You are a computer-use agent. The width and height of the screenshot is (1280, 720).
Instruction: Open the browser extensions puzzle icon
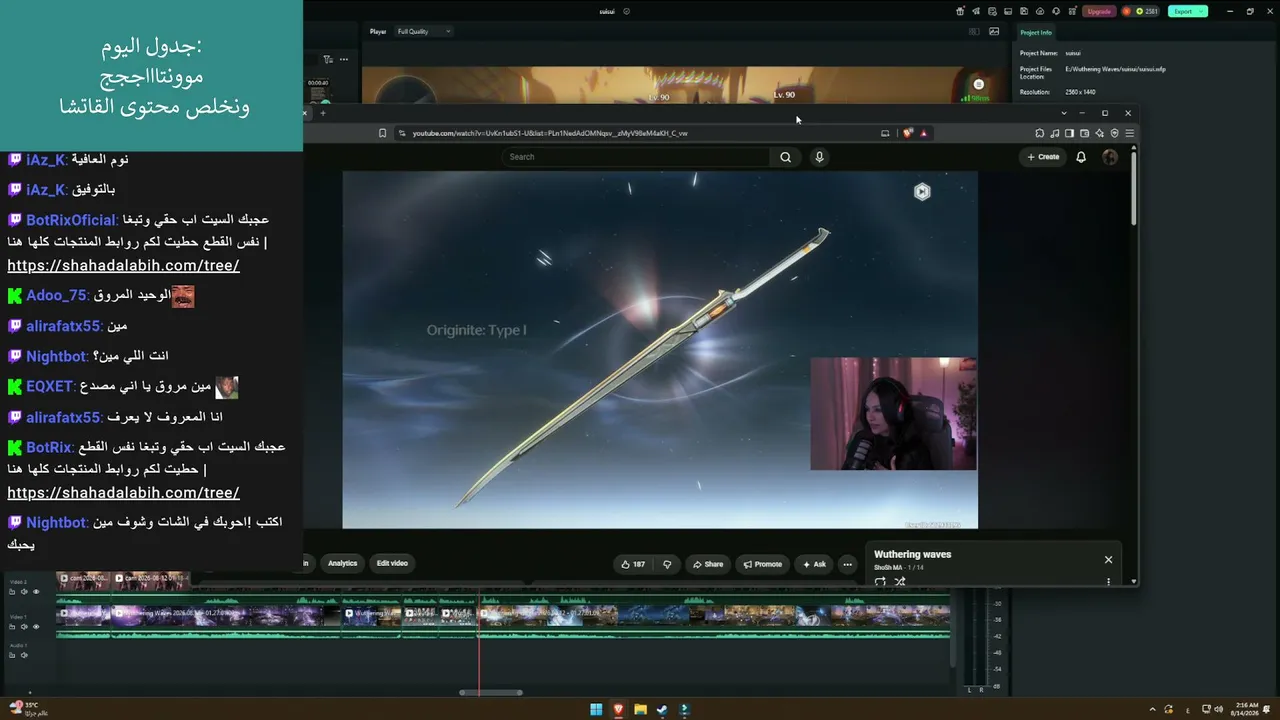pyautogui.click(x=1039, y=133)
